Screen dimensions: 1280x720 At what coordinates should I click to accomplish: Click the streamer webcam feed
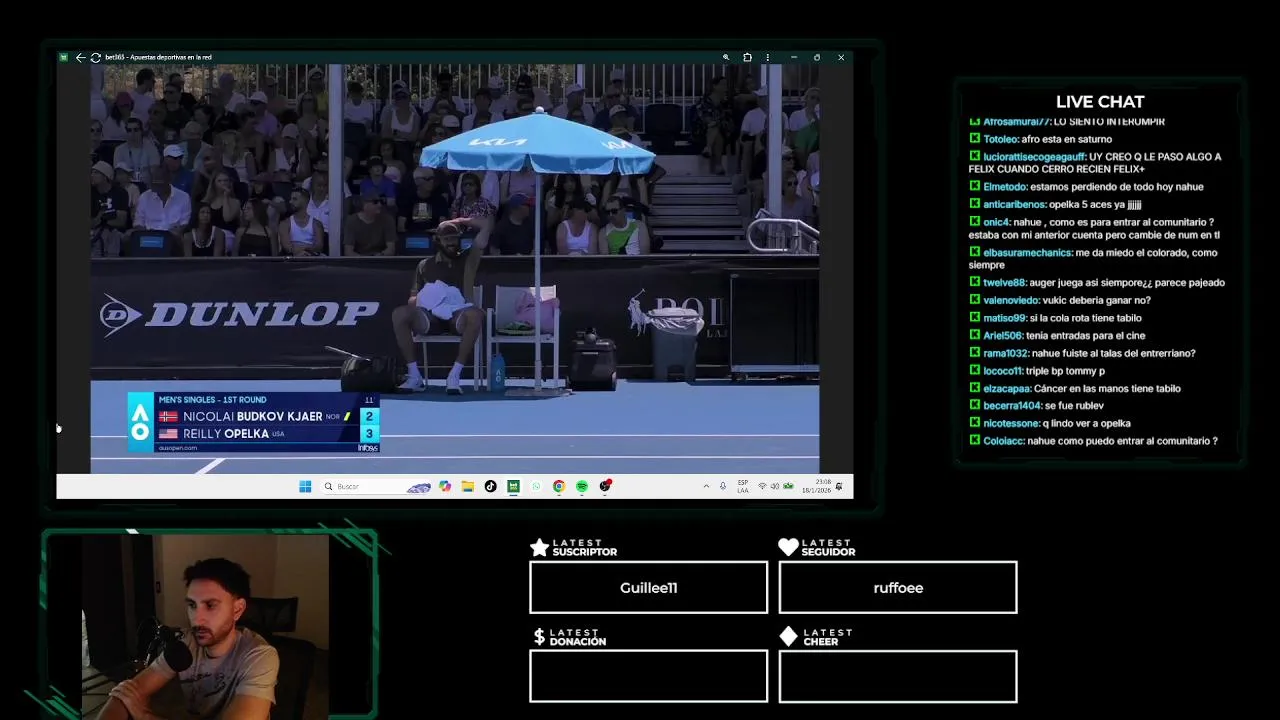(205, 625)
